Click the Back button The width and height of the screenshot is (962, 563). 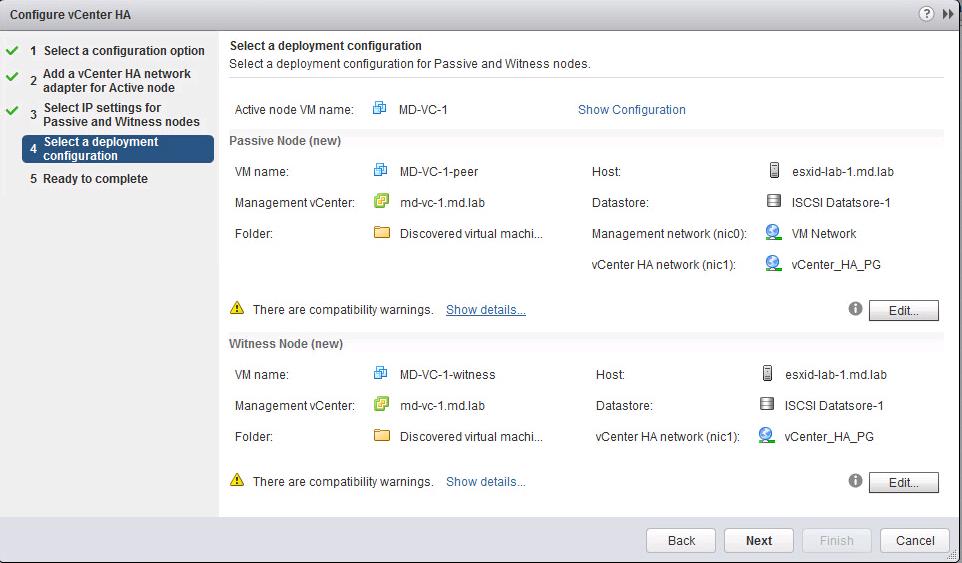pos(681,540)
